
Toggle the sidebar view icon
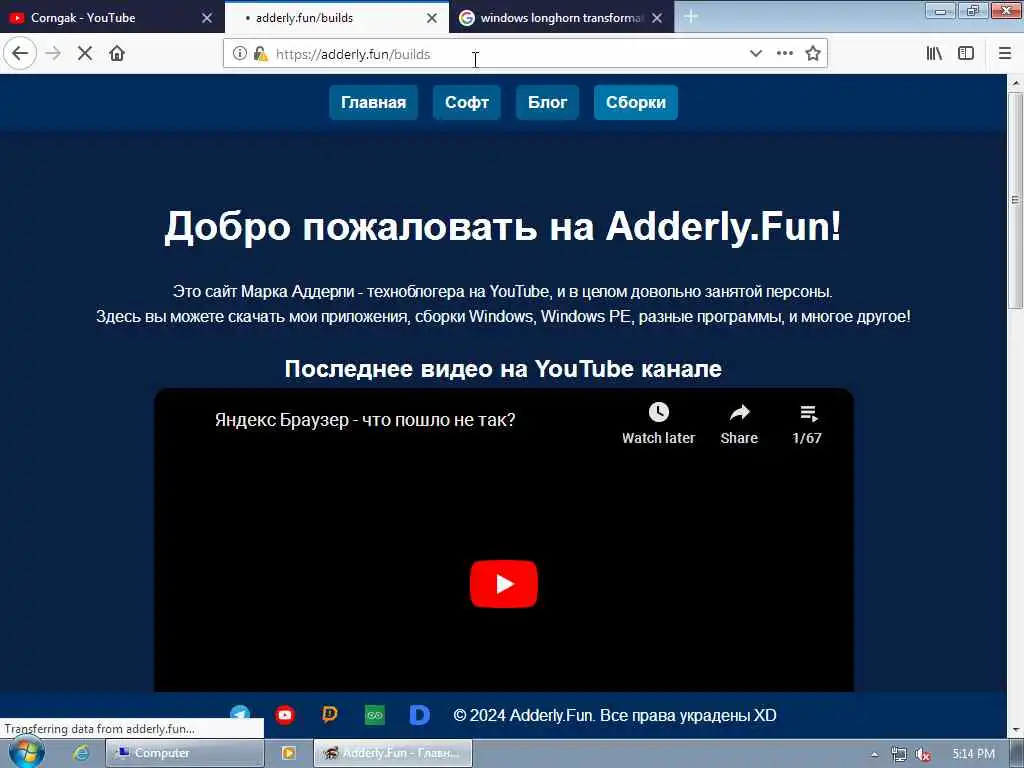966,54
